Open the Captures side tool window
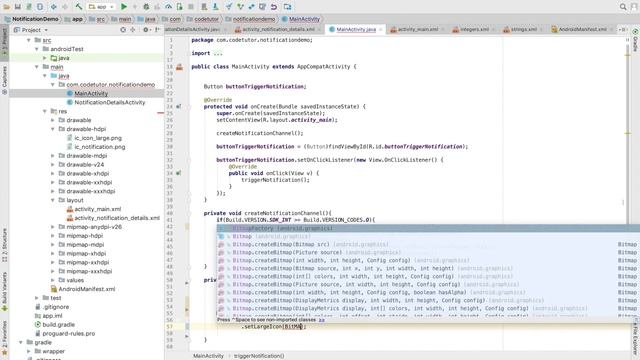Image resolution: width=640 pixels, height=360 pixels. pos(4,80)
